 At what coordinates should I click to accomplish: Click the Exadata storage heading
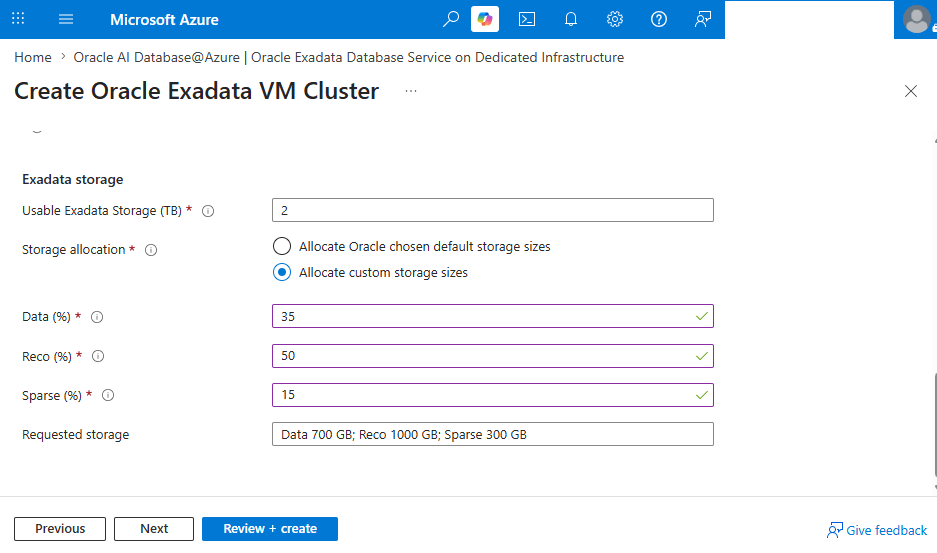(x=73, y=179)
